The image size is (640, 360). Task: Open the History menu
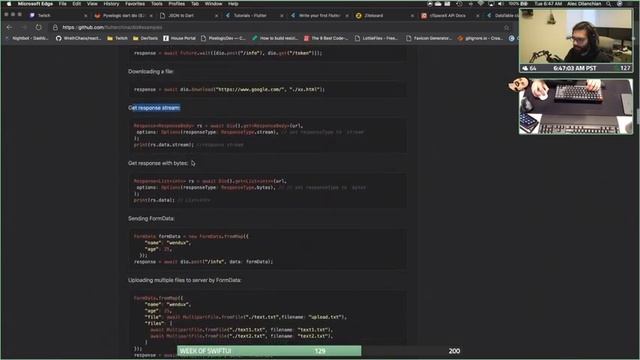[111, 4]
